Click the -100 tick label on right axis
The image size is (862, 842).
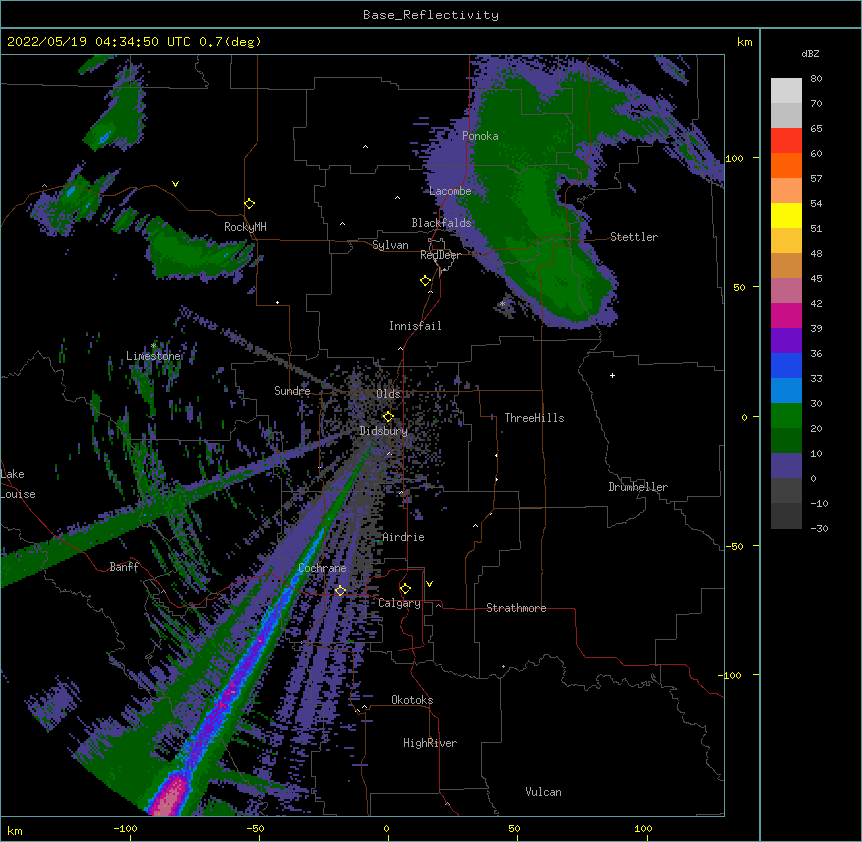pos(731,675)
